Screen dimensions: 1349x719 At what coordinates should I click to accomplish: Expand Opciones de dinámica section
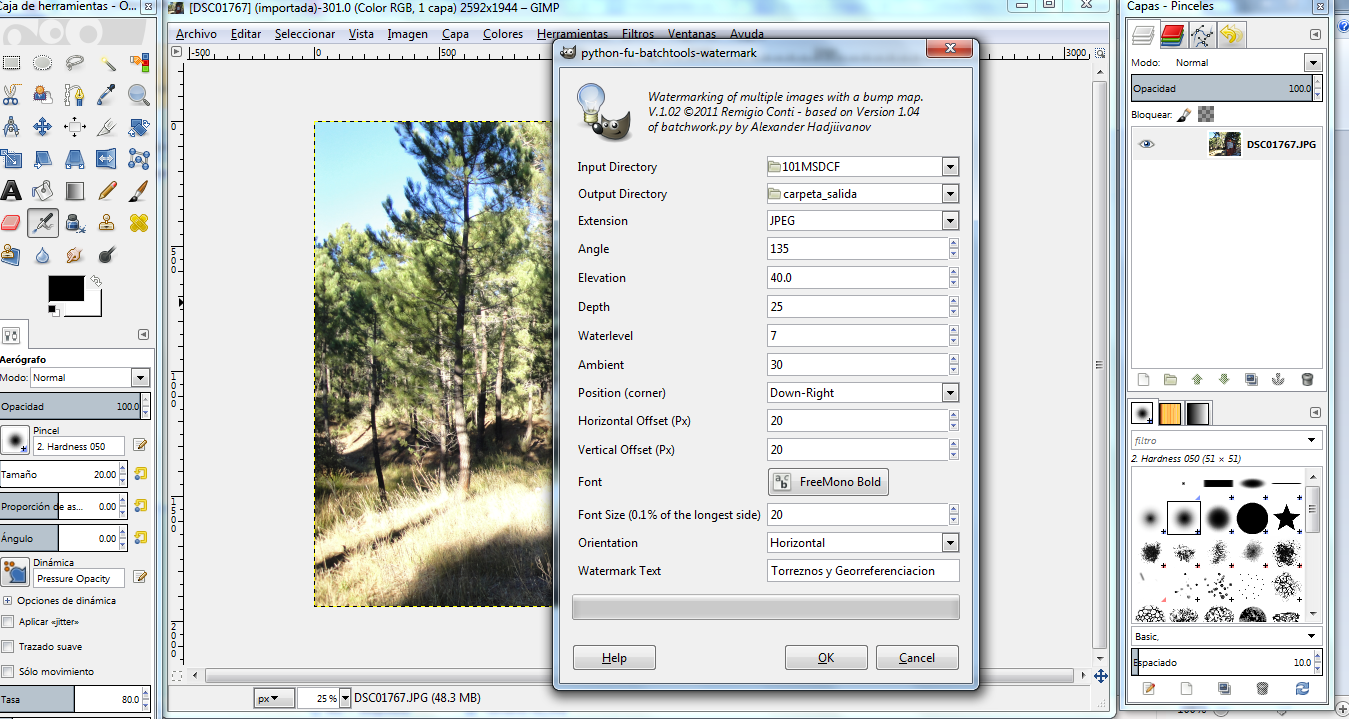click(x=8, y=601)
